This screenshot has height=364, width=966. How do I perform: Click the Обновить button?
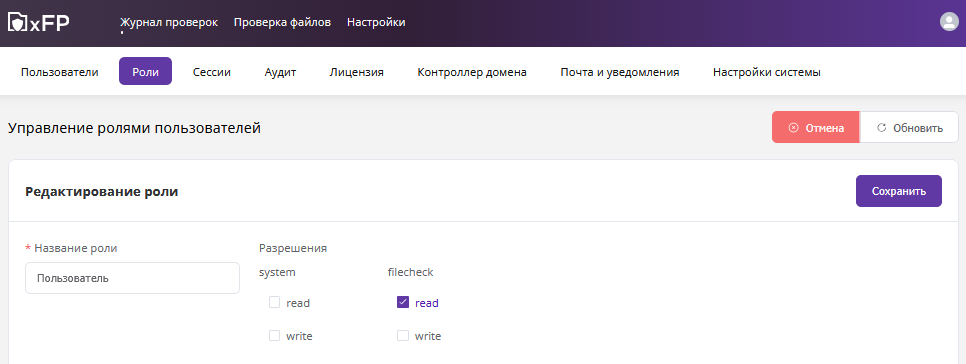pyautogui.click(x=909, y=127)
